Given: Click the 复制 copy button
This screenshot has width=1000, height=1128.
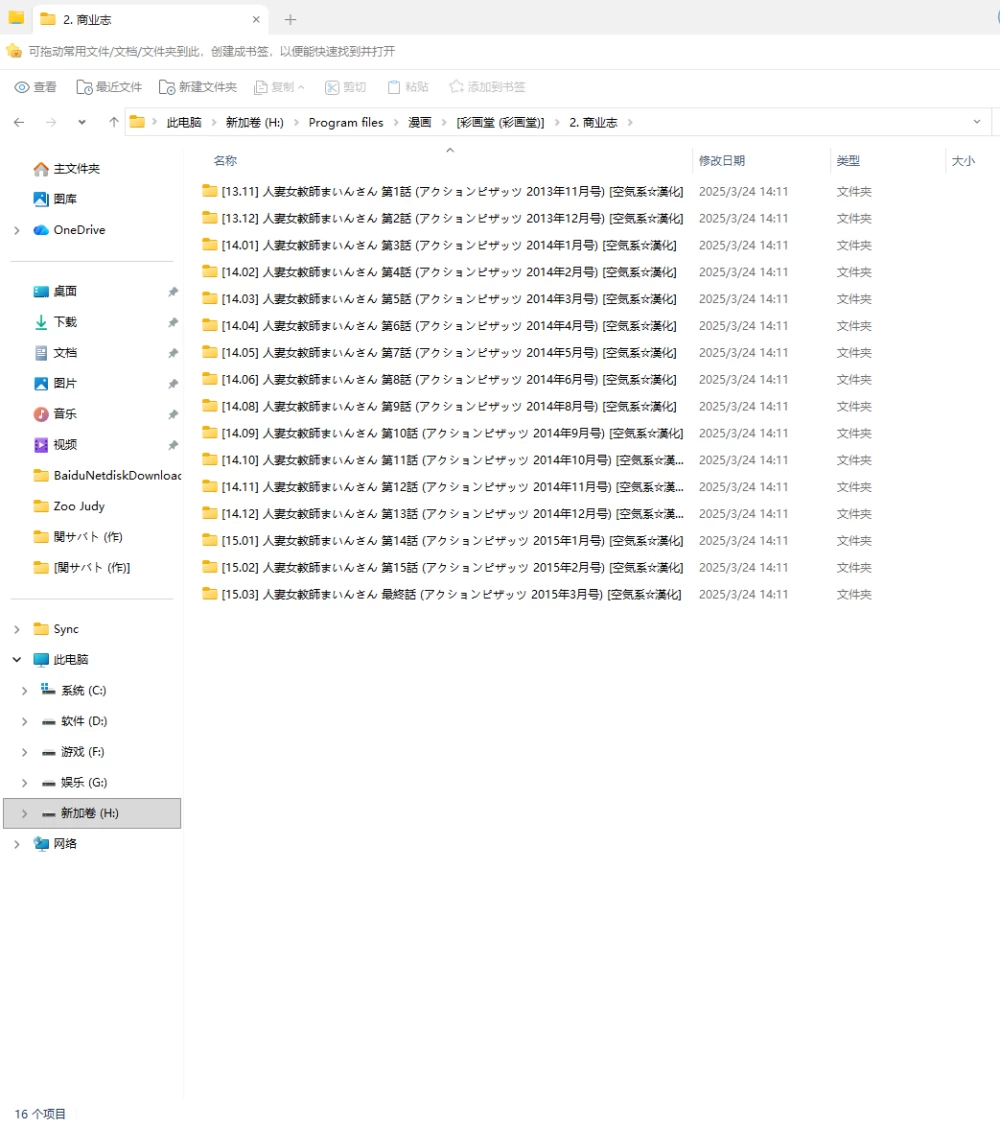Looking at the screenshot, I should [279, 87].
